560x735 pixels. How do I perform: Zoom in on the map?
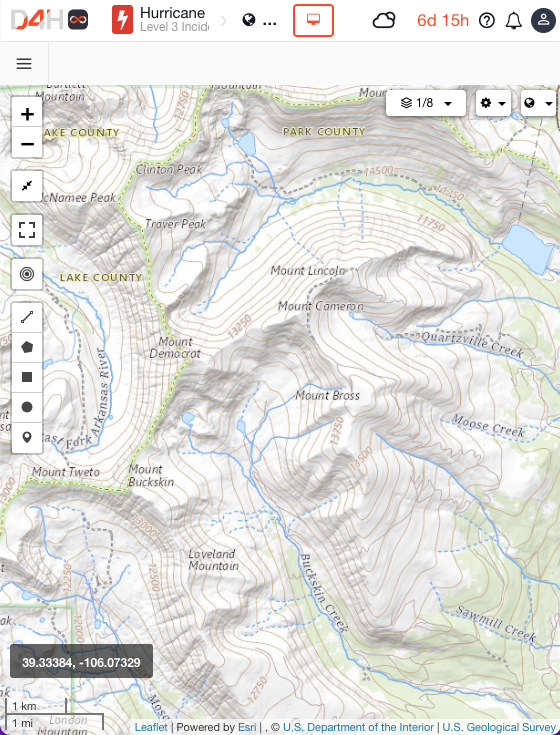click(x=27, y=114)
